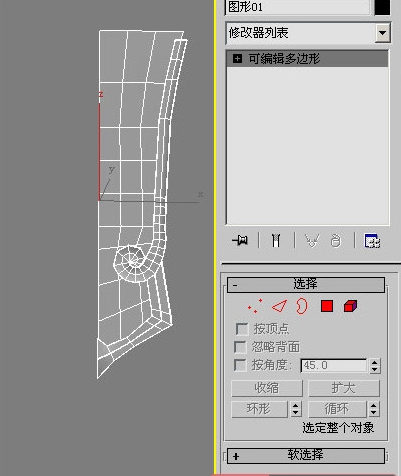The width and height of the screenshot is (401, 476).
Task: Enable 按顶点 checkbox
Action: (242, 329)
